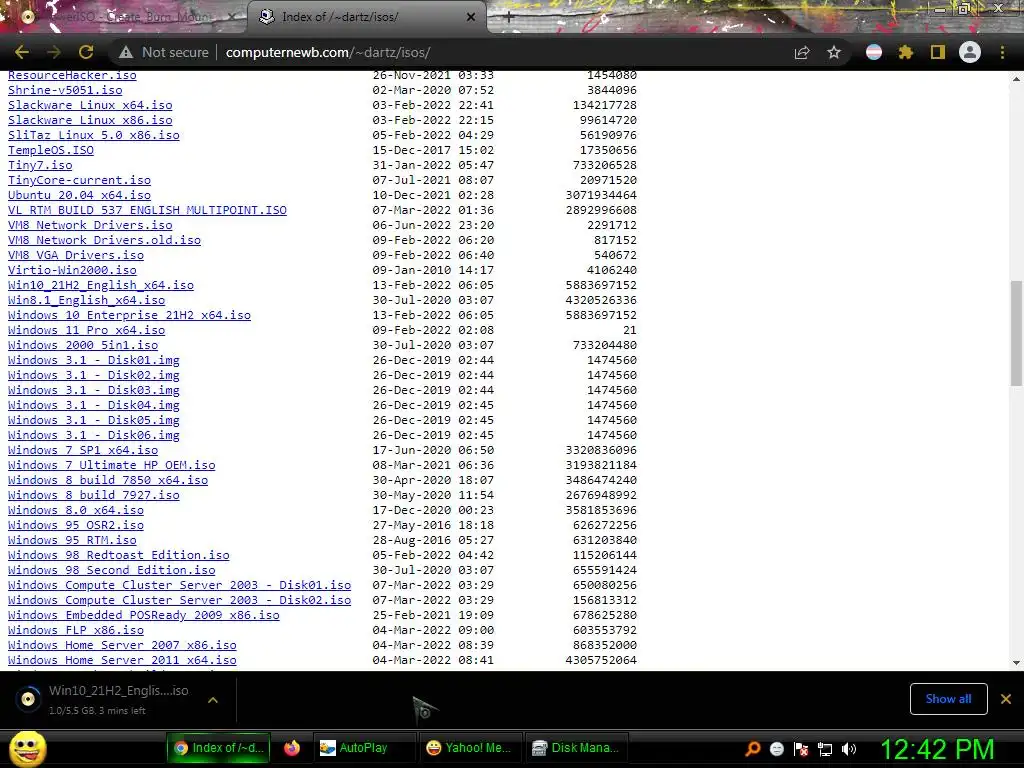
Task: Download Windows_11_Pro_x64.iso
Action: click(x=86, y=330)
